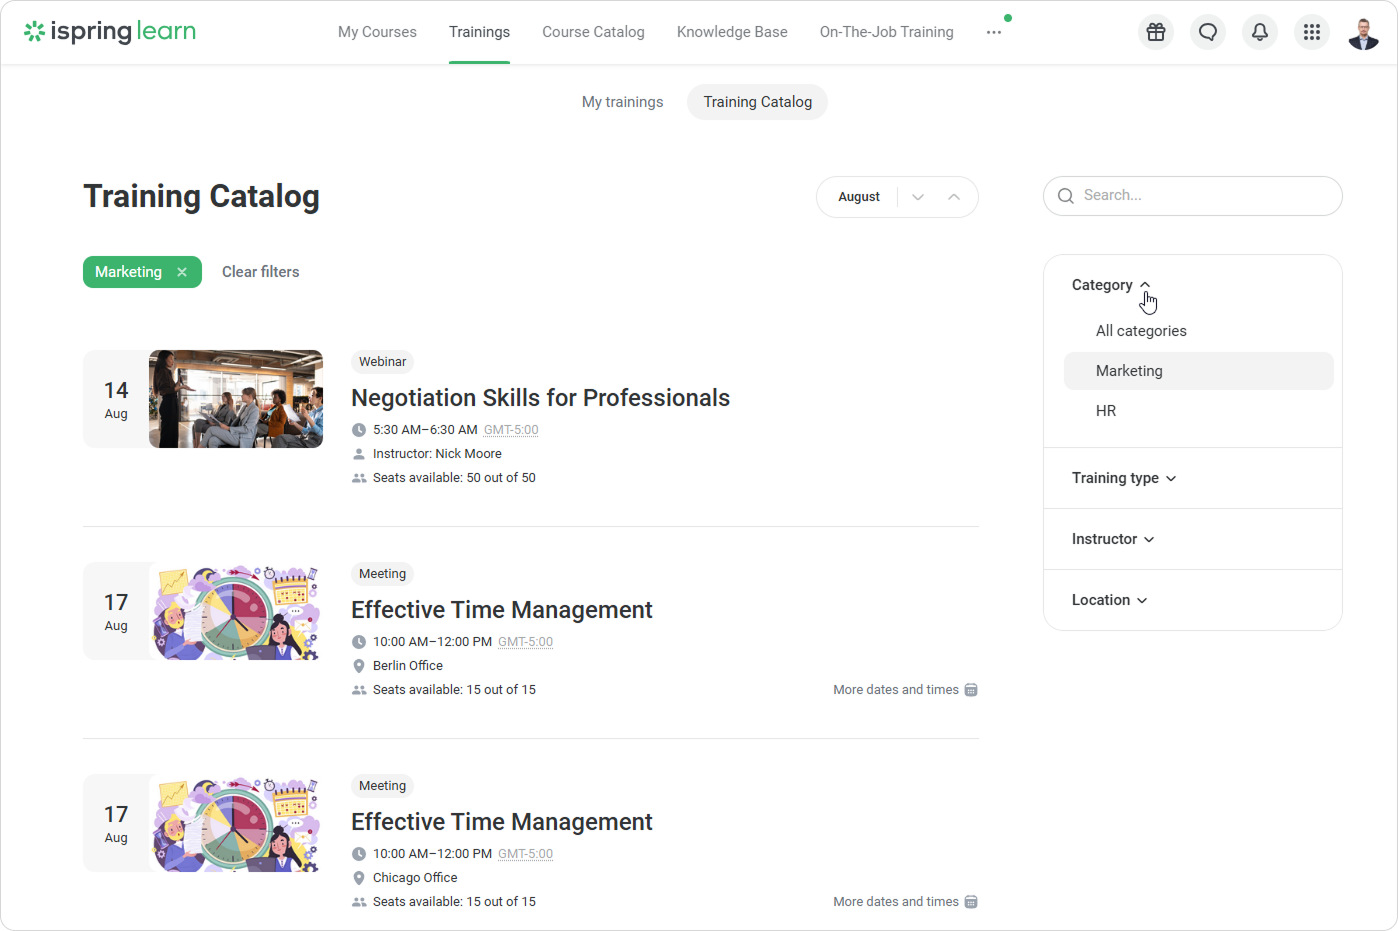Select the HR category option
The width and height of the screenshot is (1398, 931).
click(x=1199, y=411)
